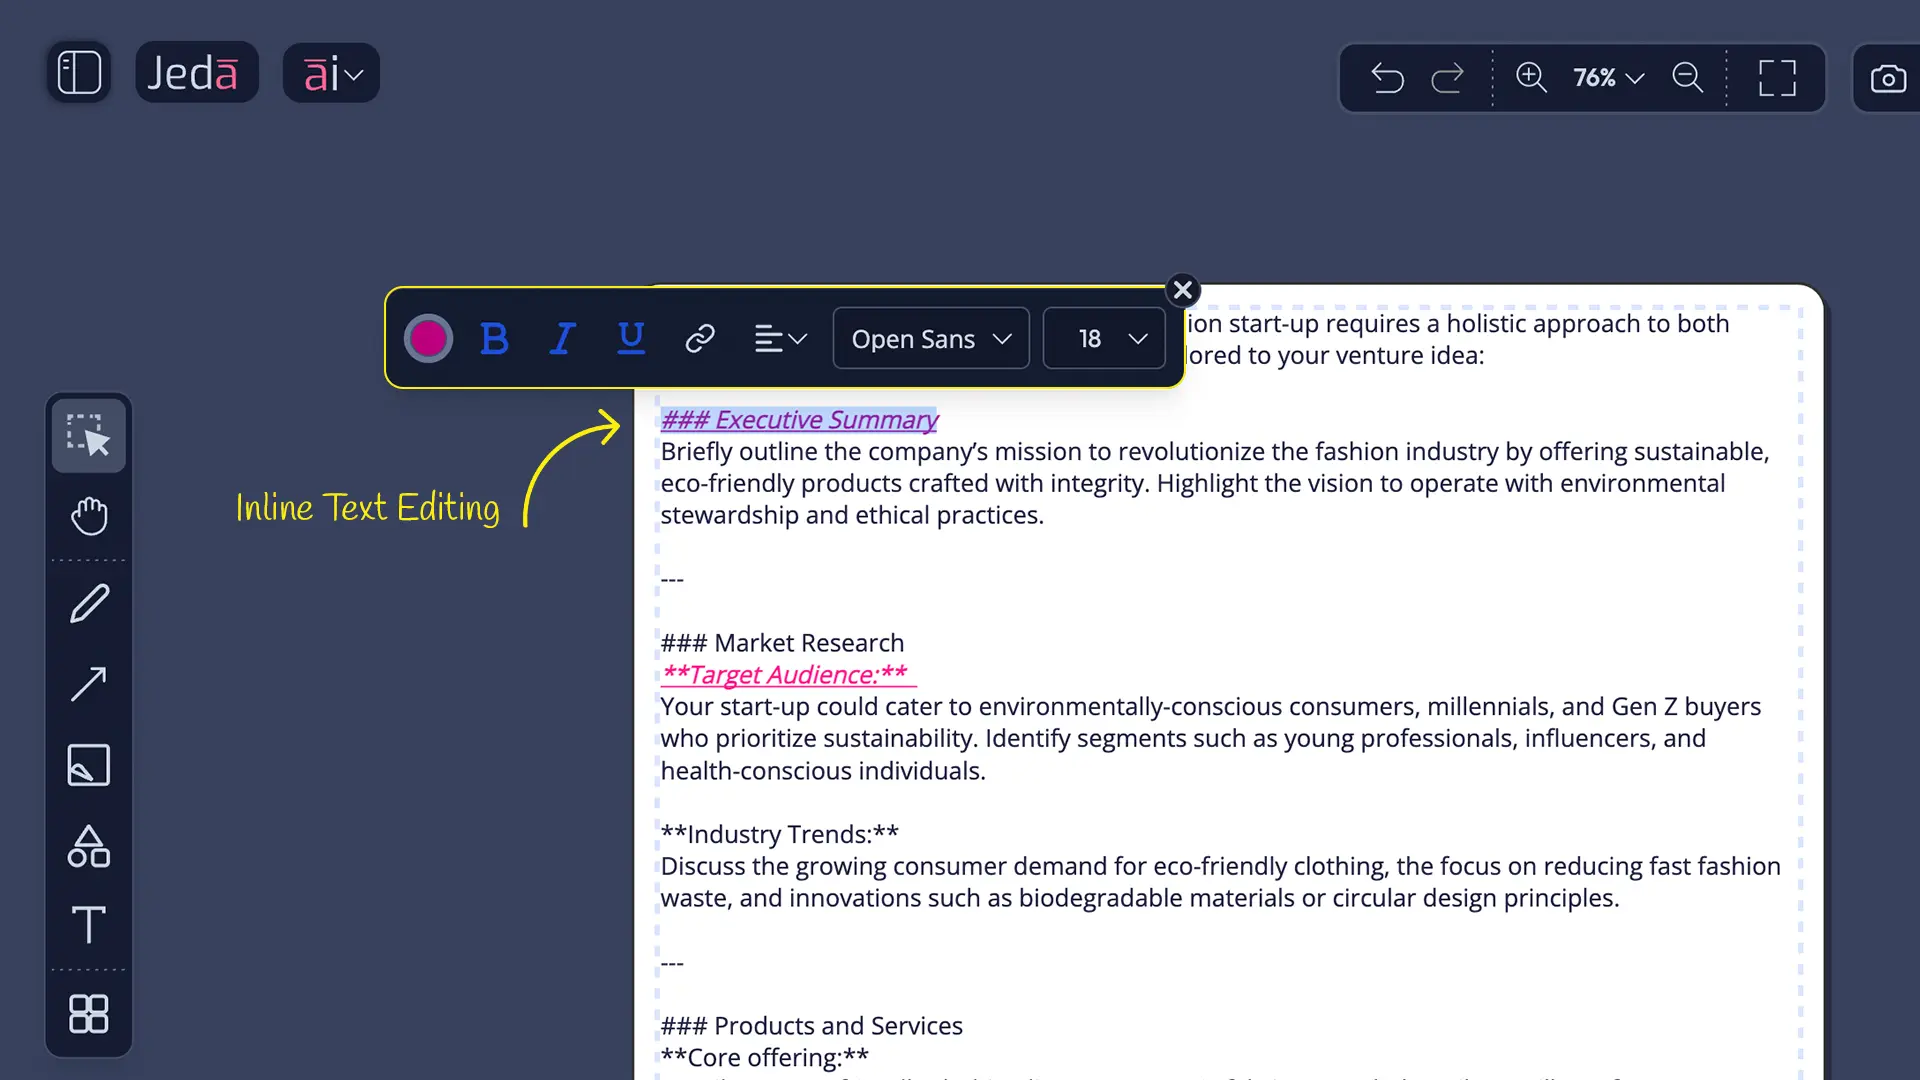1920x1080 pixels.
Task: Take a screenshot with the camera icon
Action: (x=1887, y=77)
